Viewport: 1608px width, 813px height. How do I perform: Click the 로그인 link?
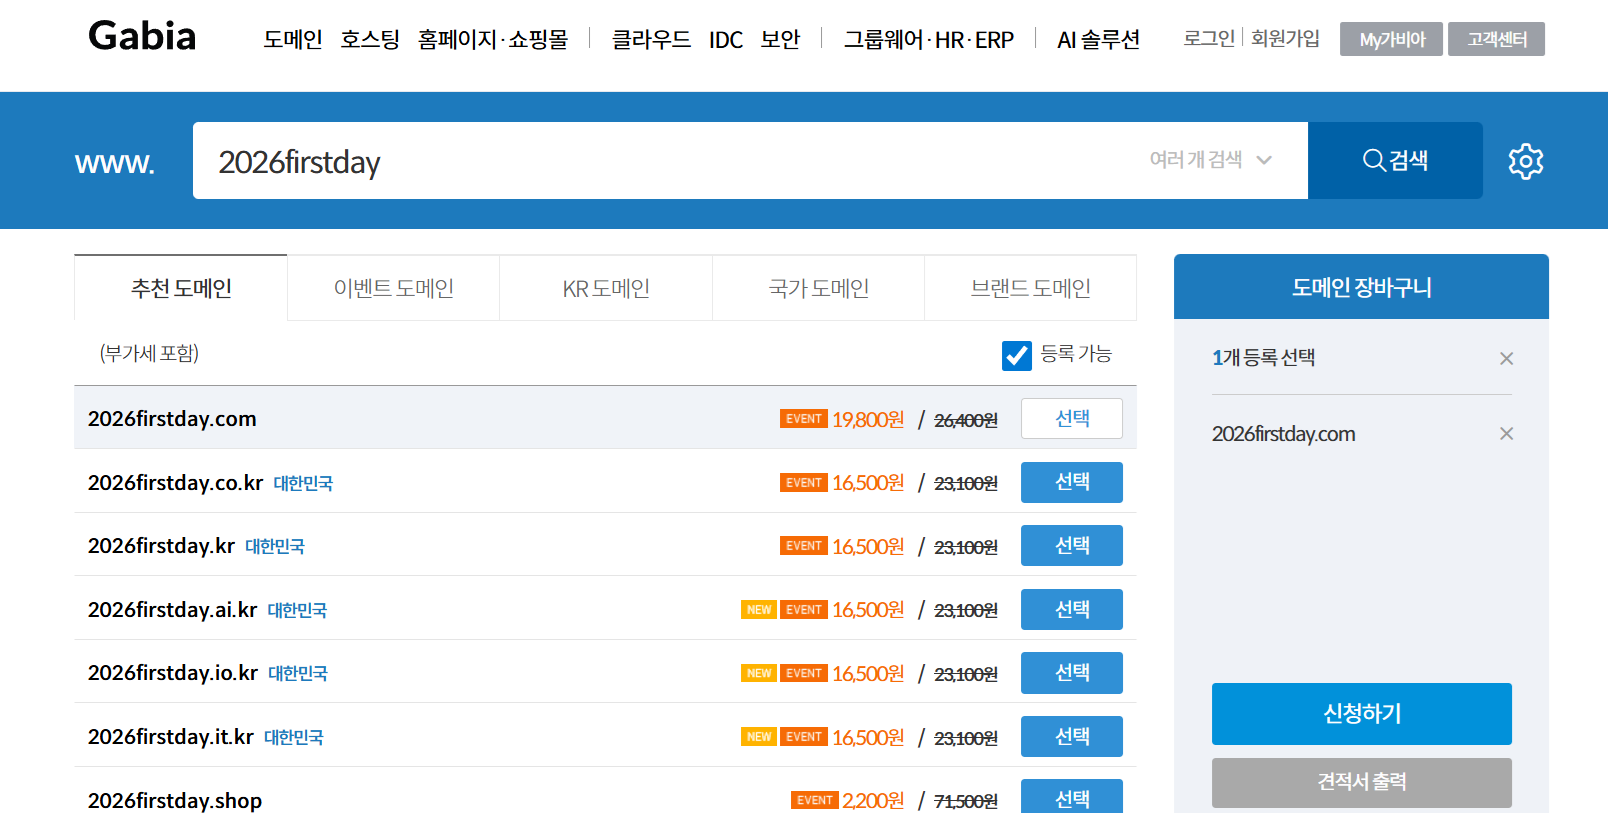[1209, 38]
